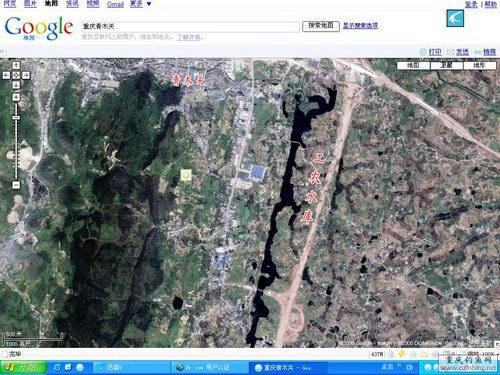Screen dimensions: 500x375
Task: Click the center reset-view pan button
Action: pyautogui.click(x=16, y=75)
